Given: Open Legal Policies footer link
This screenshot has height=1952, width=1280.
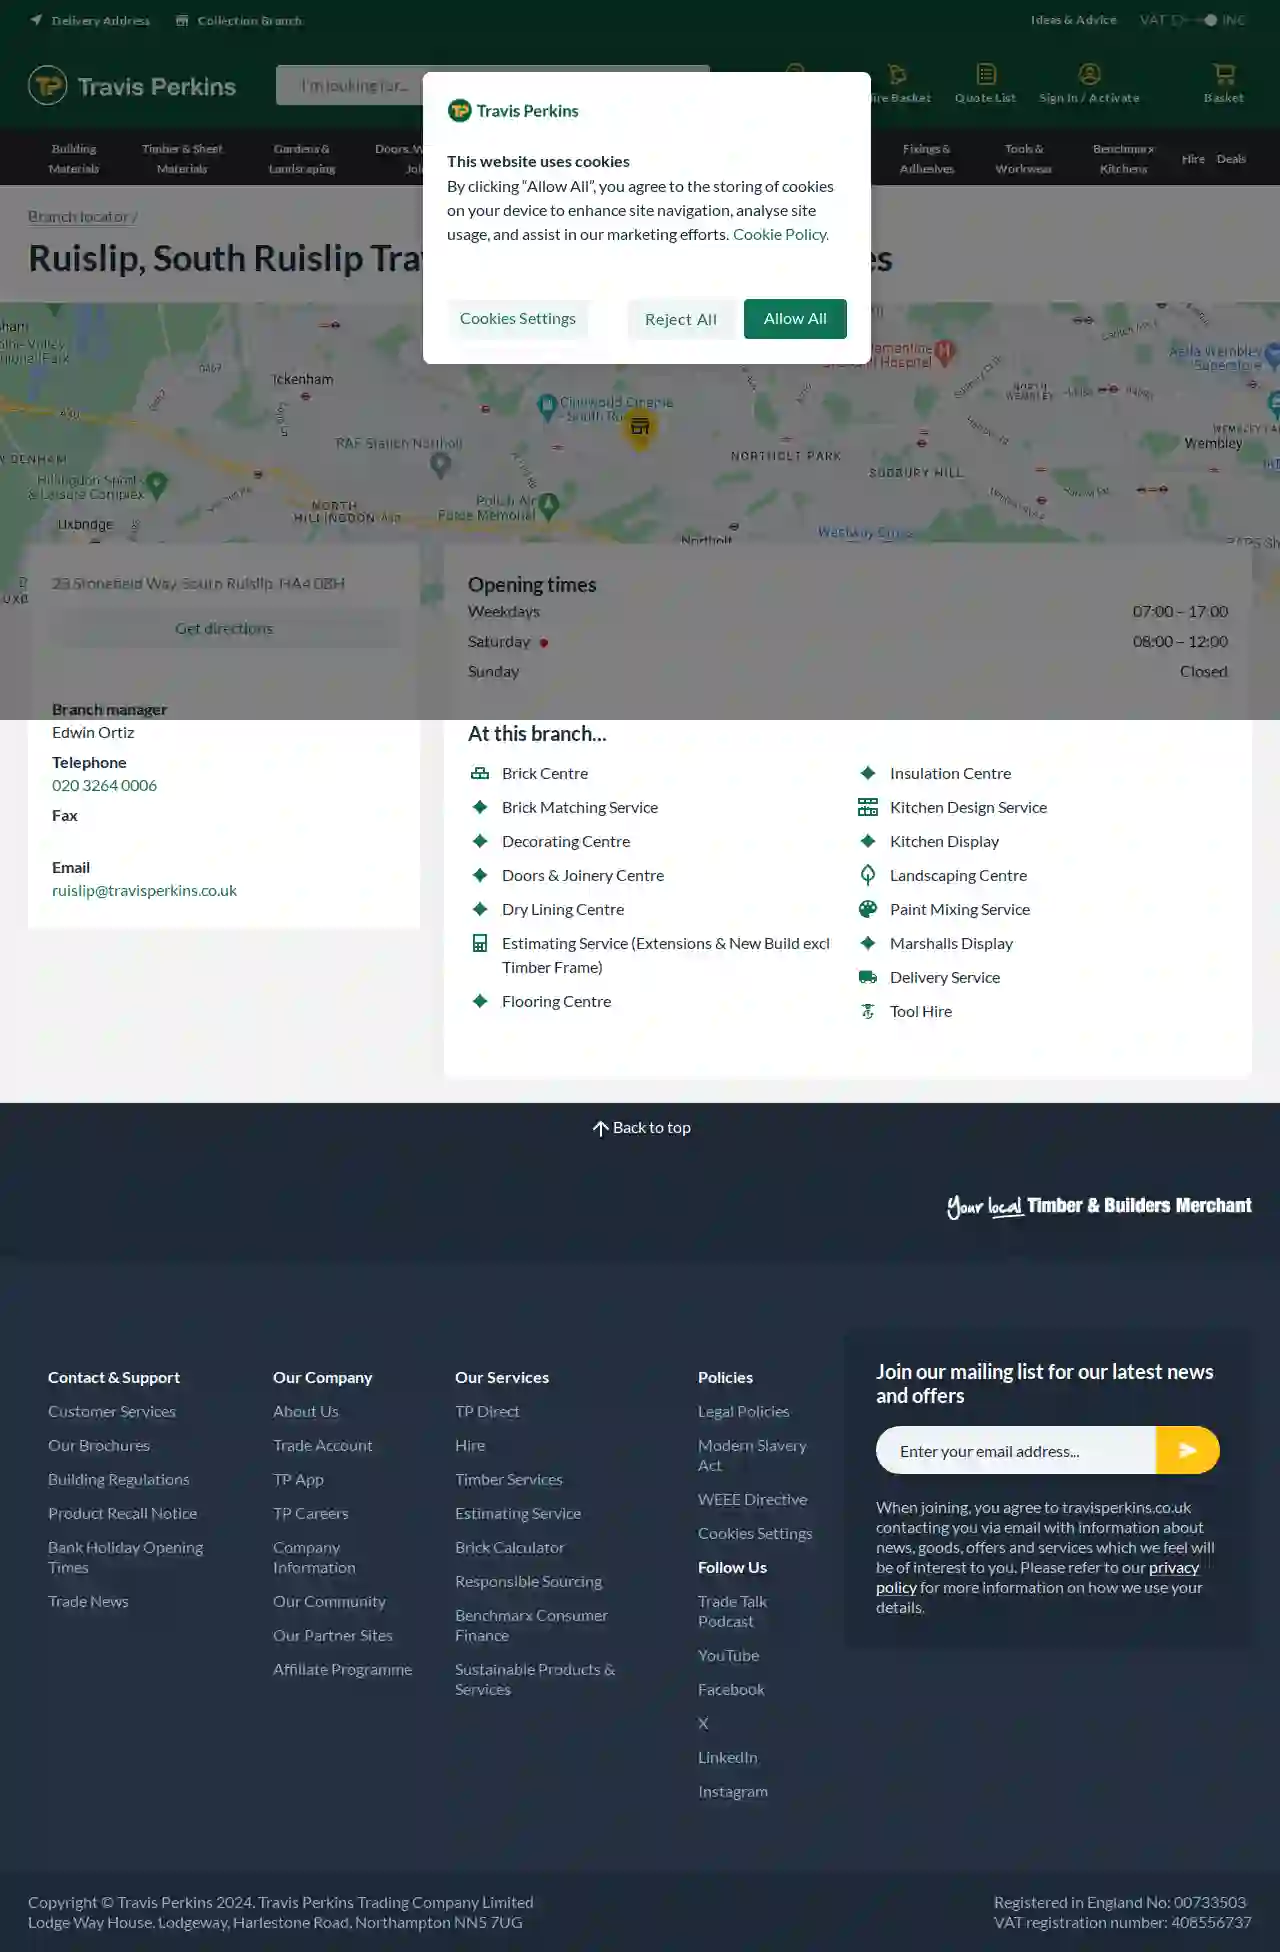Looking at the screenshot, I should 743,1411.
